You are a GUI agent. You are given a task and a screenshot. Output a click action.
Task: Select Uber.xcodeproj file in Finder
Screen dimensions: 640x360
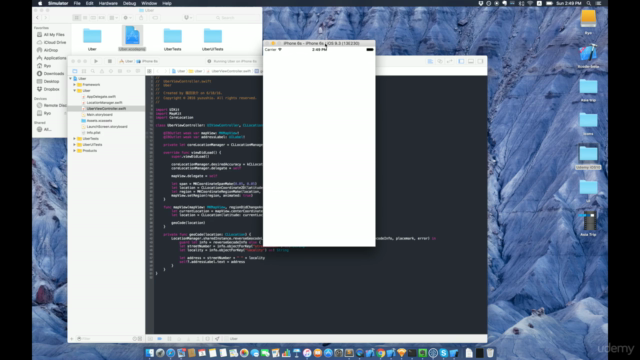tap(132, 38)
